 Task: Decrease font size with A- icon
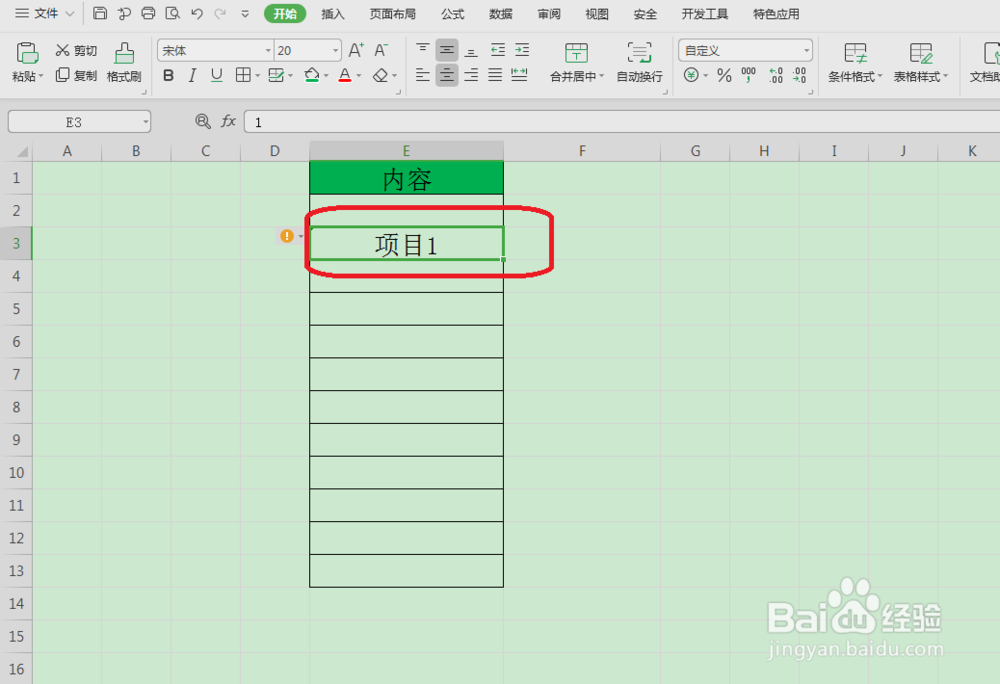381,50
